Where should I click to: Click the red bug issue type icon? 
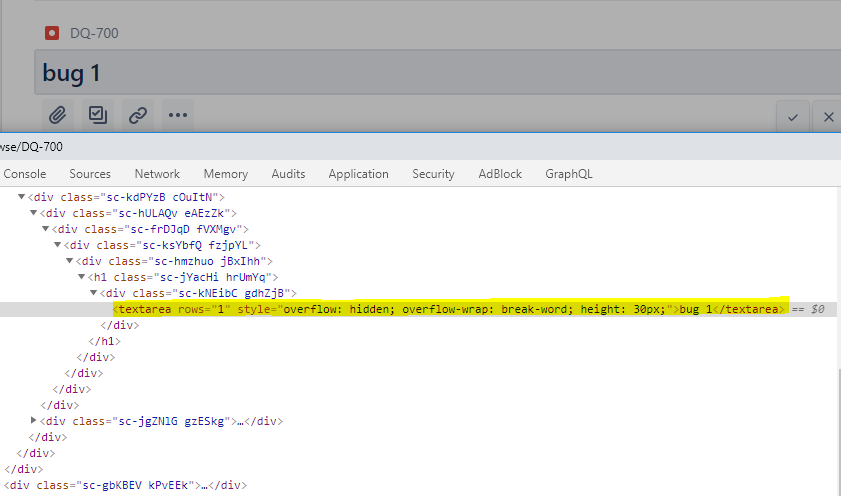pyautogui.click(x=52, y=33)
